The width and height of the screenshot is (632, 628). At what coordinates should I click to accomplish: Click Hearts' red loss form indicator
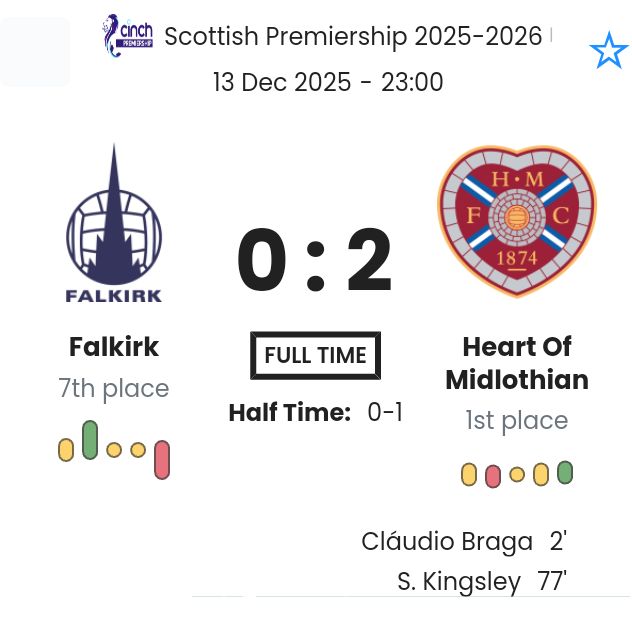tap(493, 476)
